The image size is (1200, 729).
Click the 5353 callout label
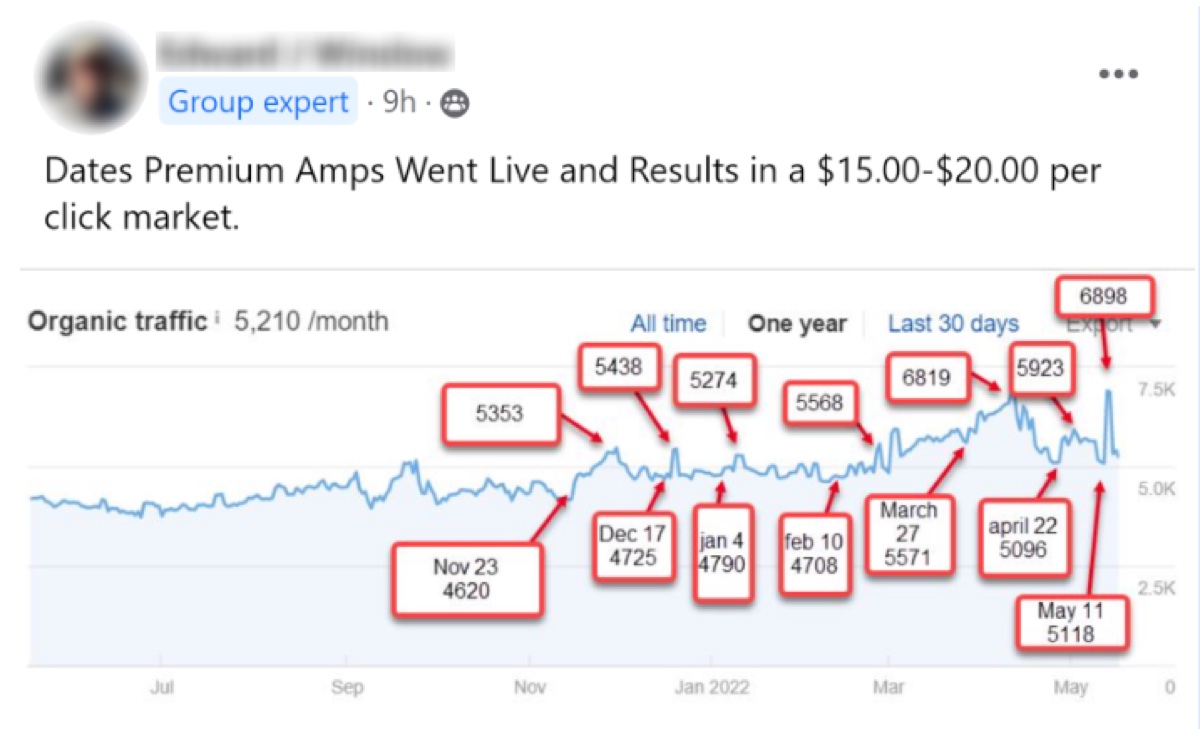point(499,413)
